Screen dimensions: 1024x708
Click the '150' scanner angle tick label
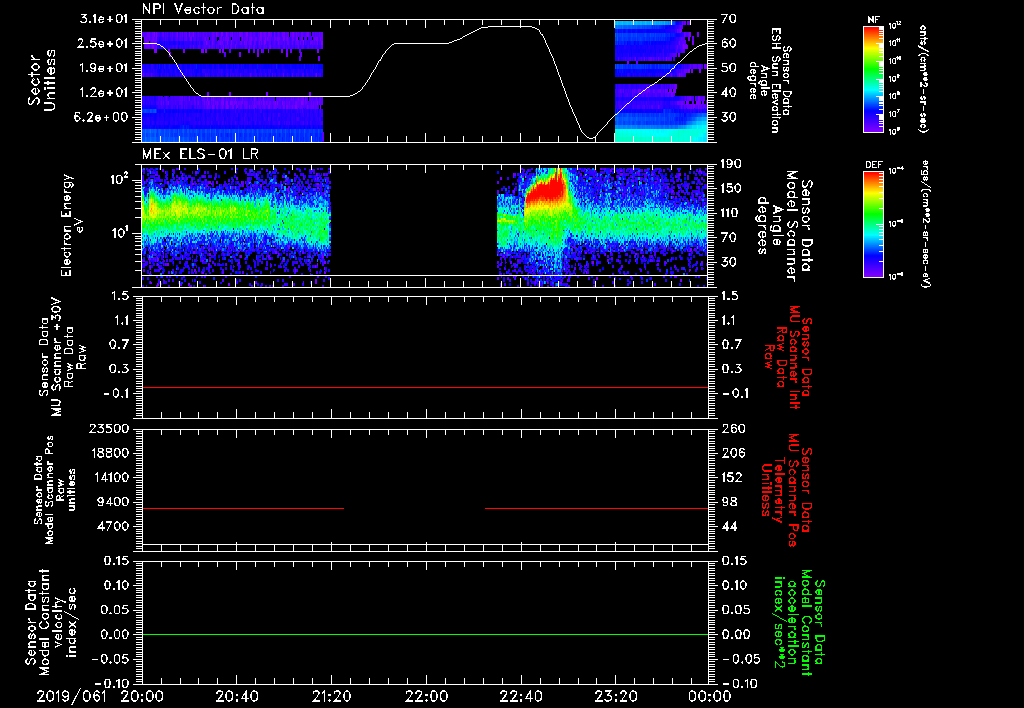(x=733, y=188)
